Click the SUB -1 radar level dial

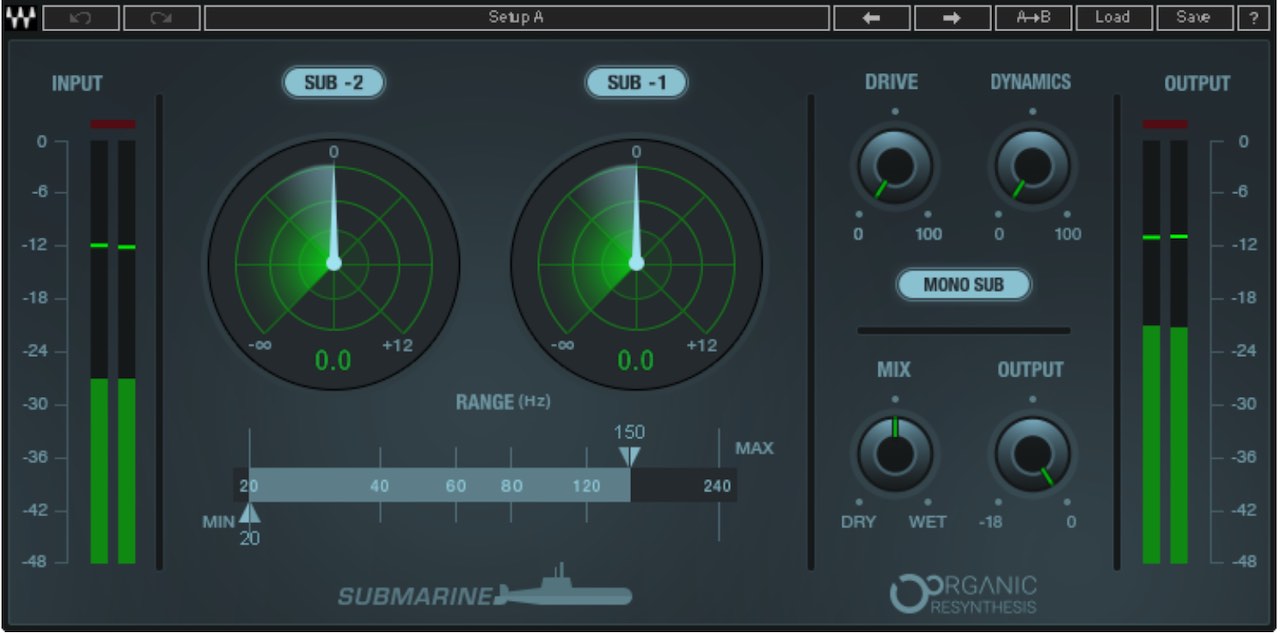(636, 263)
